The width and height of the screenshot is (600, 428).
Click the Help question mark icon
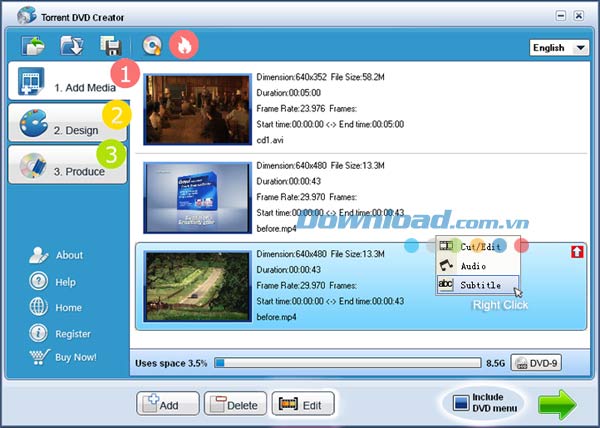click(x=38, y=282)
